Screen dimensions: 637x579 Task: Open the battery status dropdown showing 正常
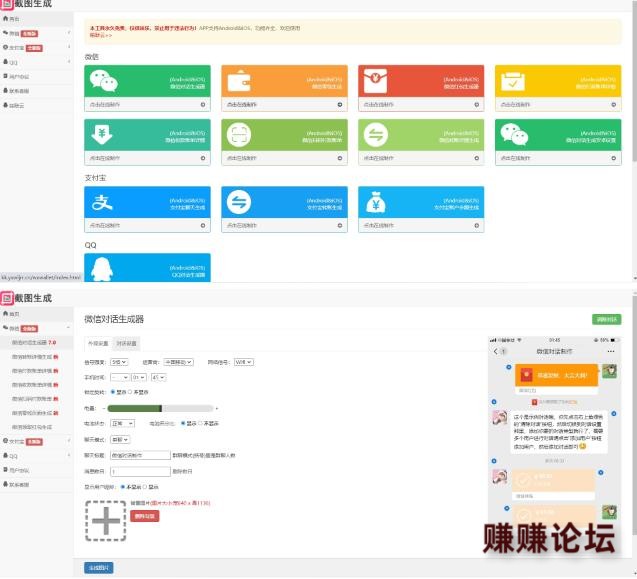click(x=122, y=423)
